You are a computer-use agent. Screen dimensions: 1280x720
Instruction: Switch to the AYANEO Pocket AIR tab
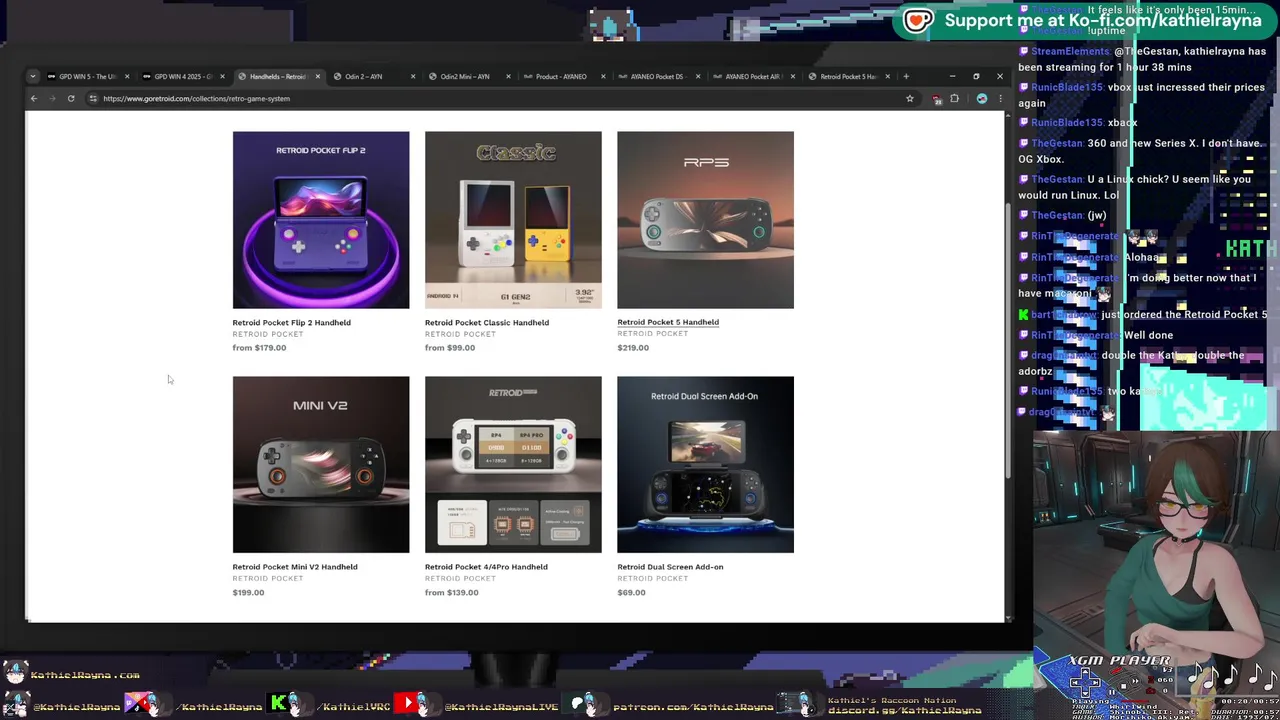[x=752, y=76]
